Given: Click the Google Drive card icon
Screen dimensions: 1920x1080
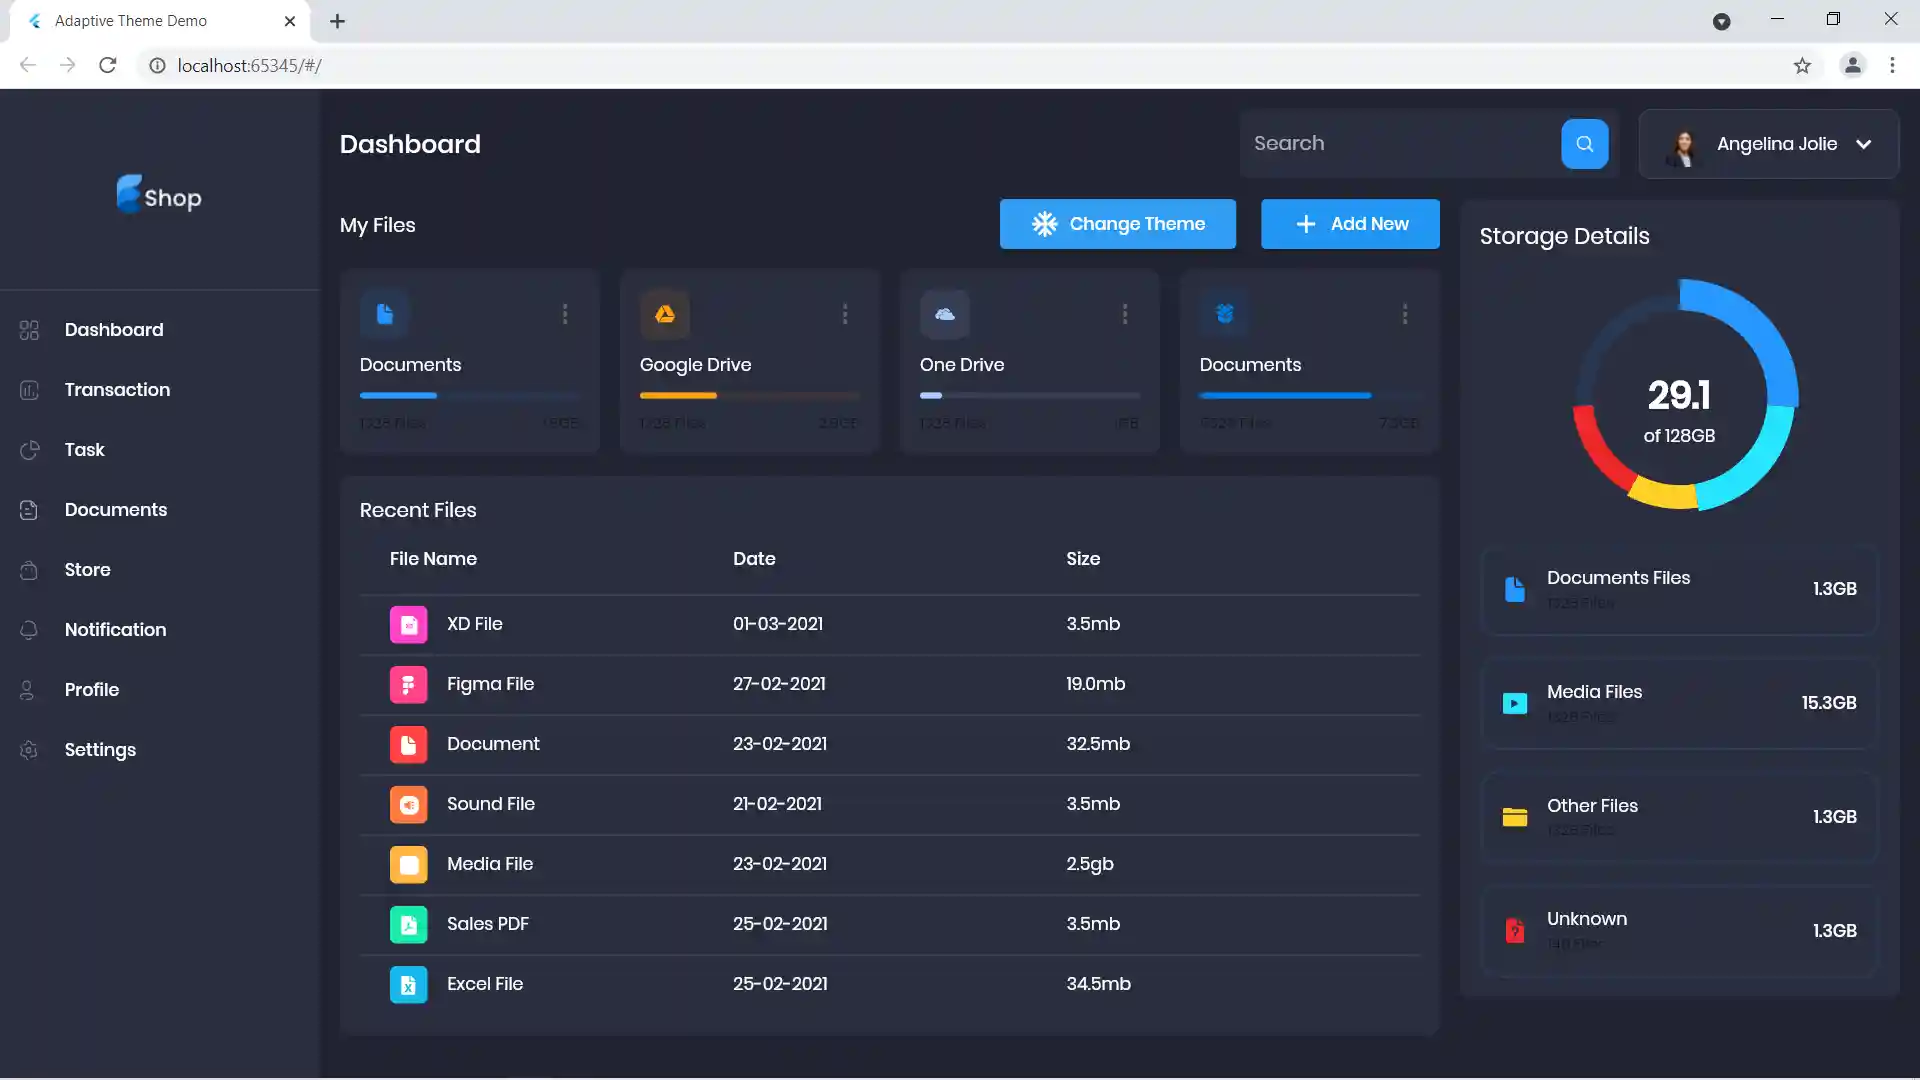Looking at the screenshot, I should [x=665, y=315].
